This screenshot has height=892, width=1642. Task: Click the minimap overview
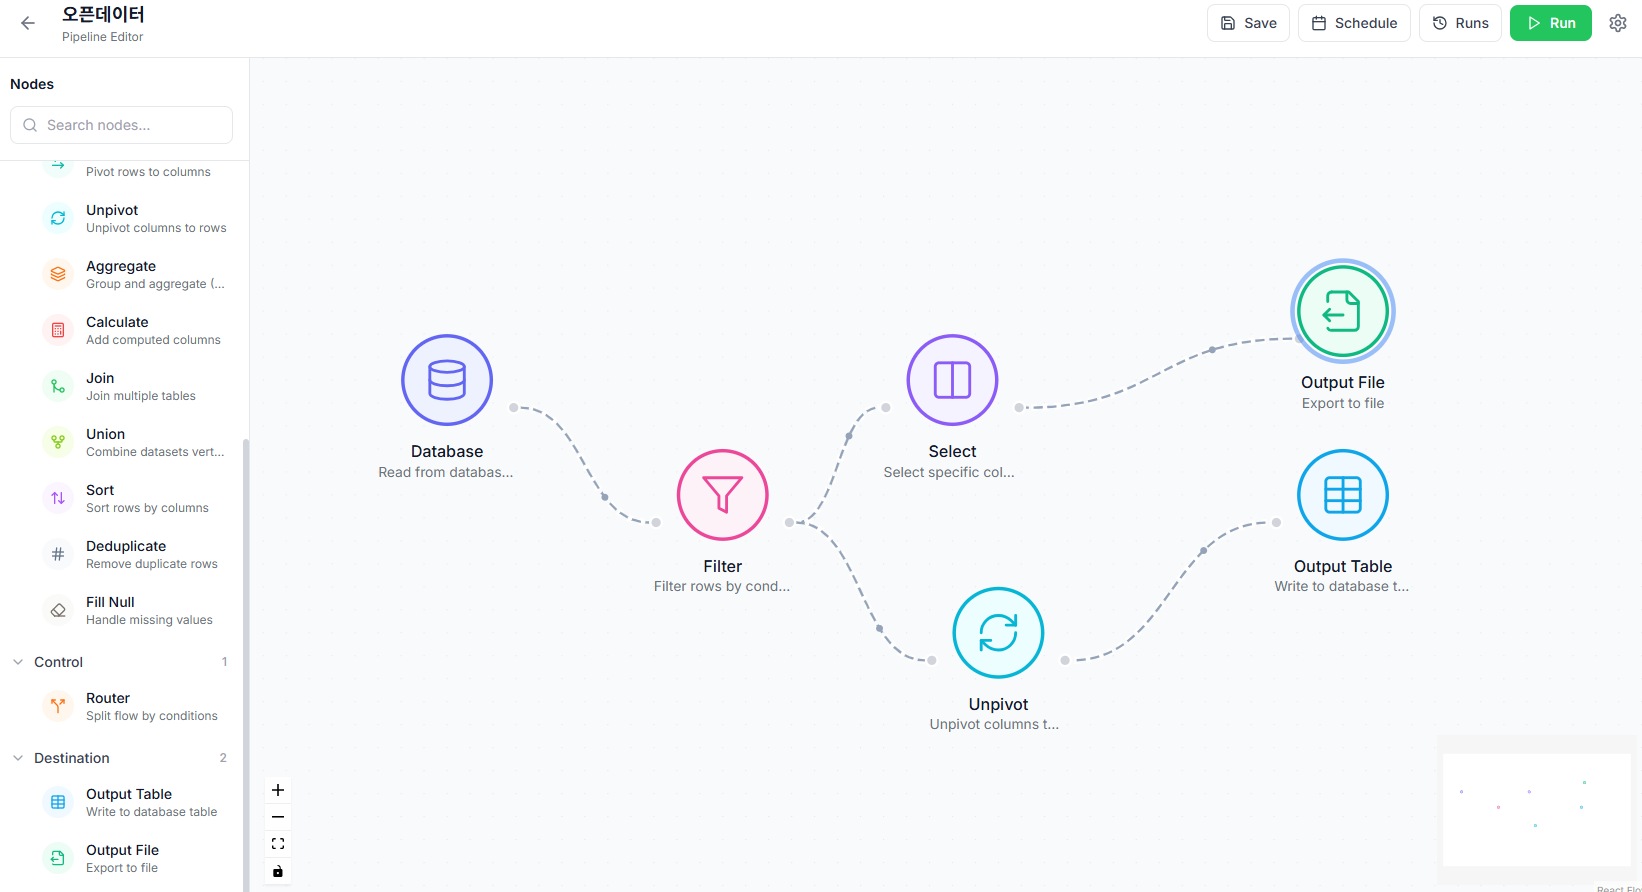click(1537, 810)
